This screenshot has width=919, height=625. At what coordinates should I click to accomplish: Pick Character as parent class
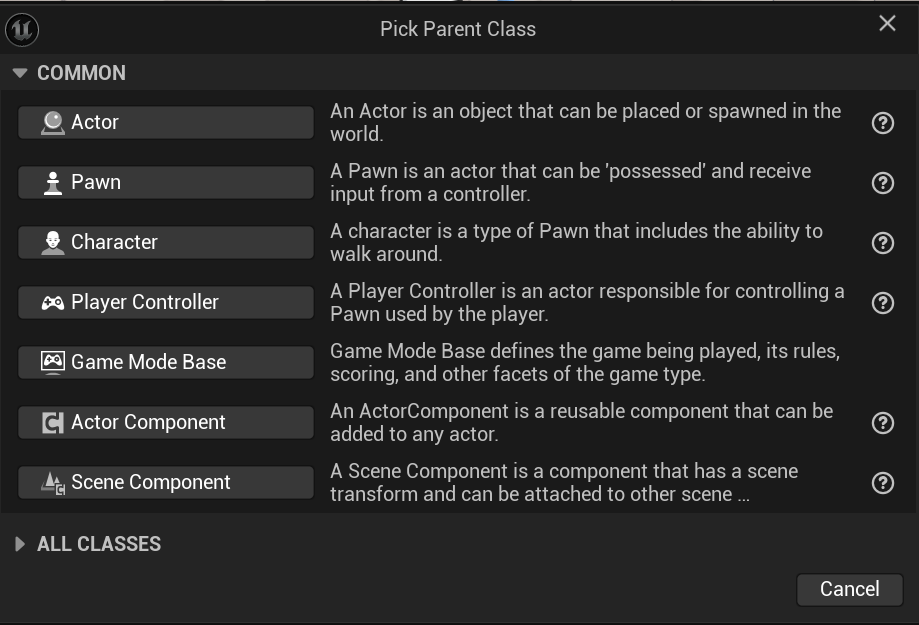(x=166, y=242)
